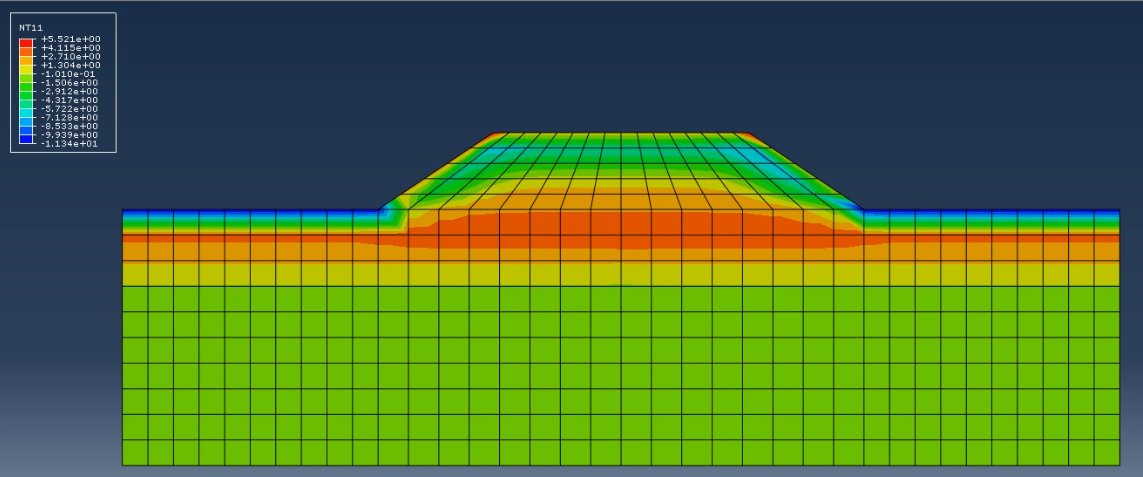The width and height of the screenshot is (1143, 477).
Task: Select the left toe of the embankment slope
Action: point(382,210)
